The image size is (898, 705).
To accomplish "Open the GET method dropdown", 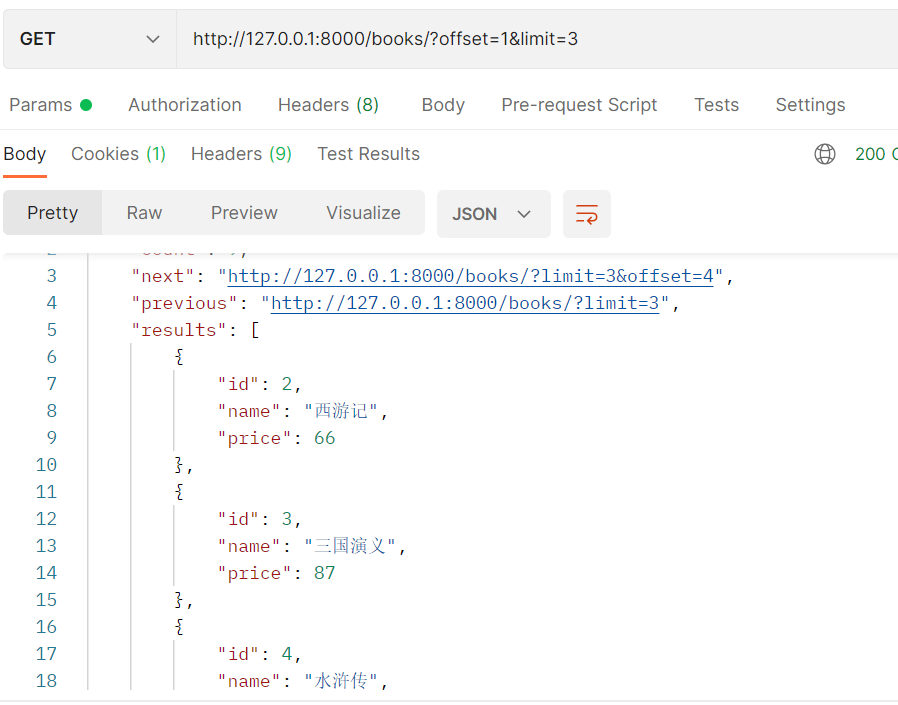I will (90, 39).
